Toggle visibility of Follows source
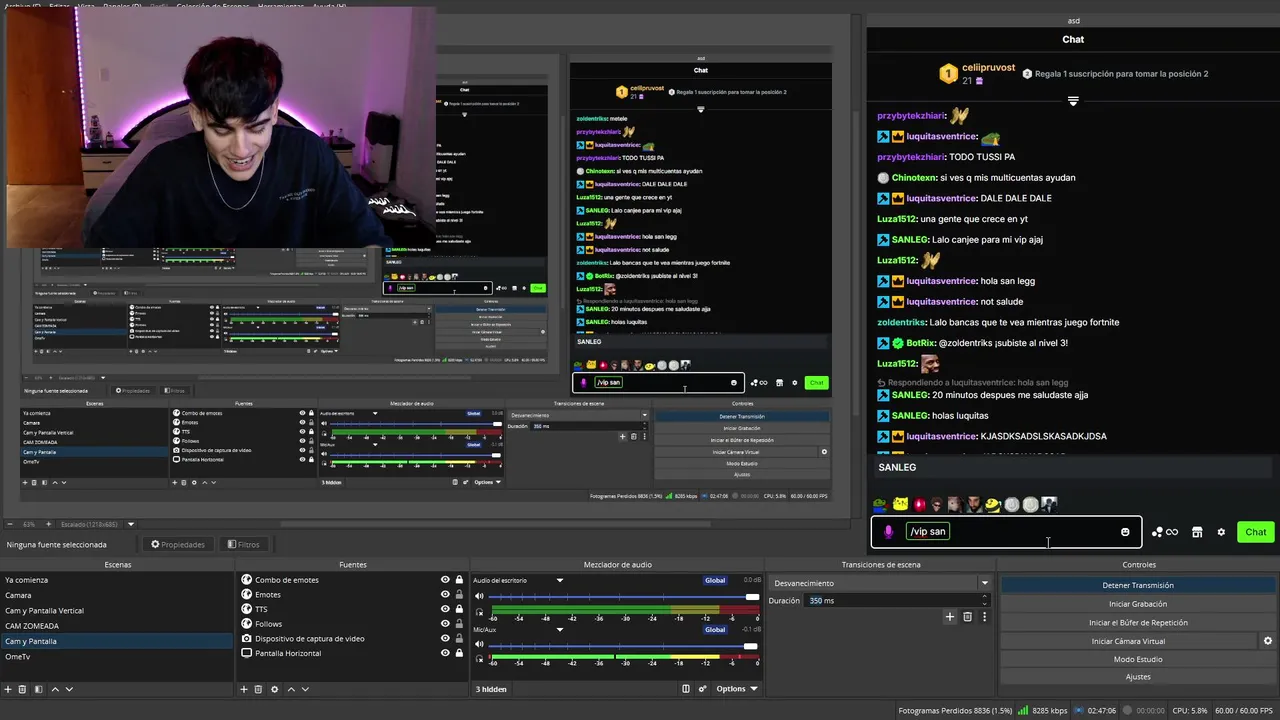This screenshot has height=720, width=1280. (x=446, y=624)
